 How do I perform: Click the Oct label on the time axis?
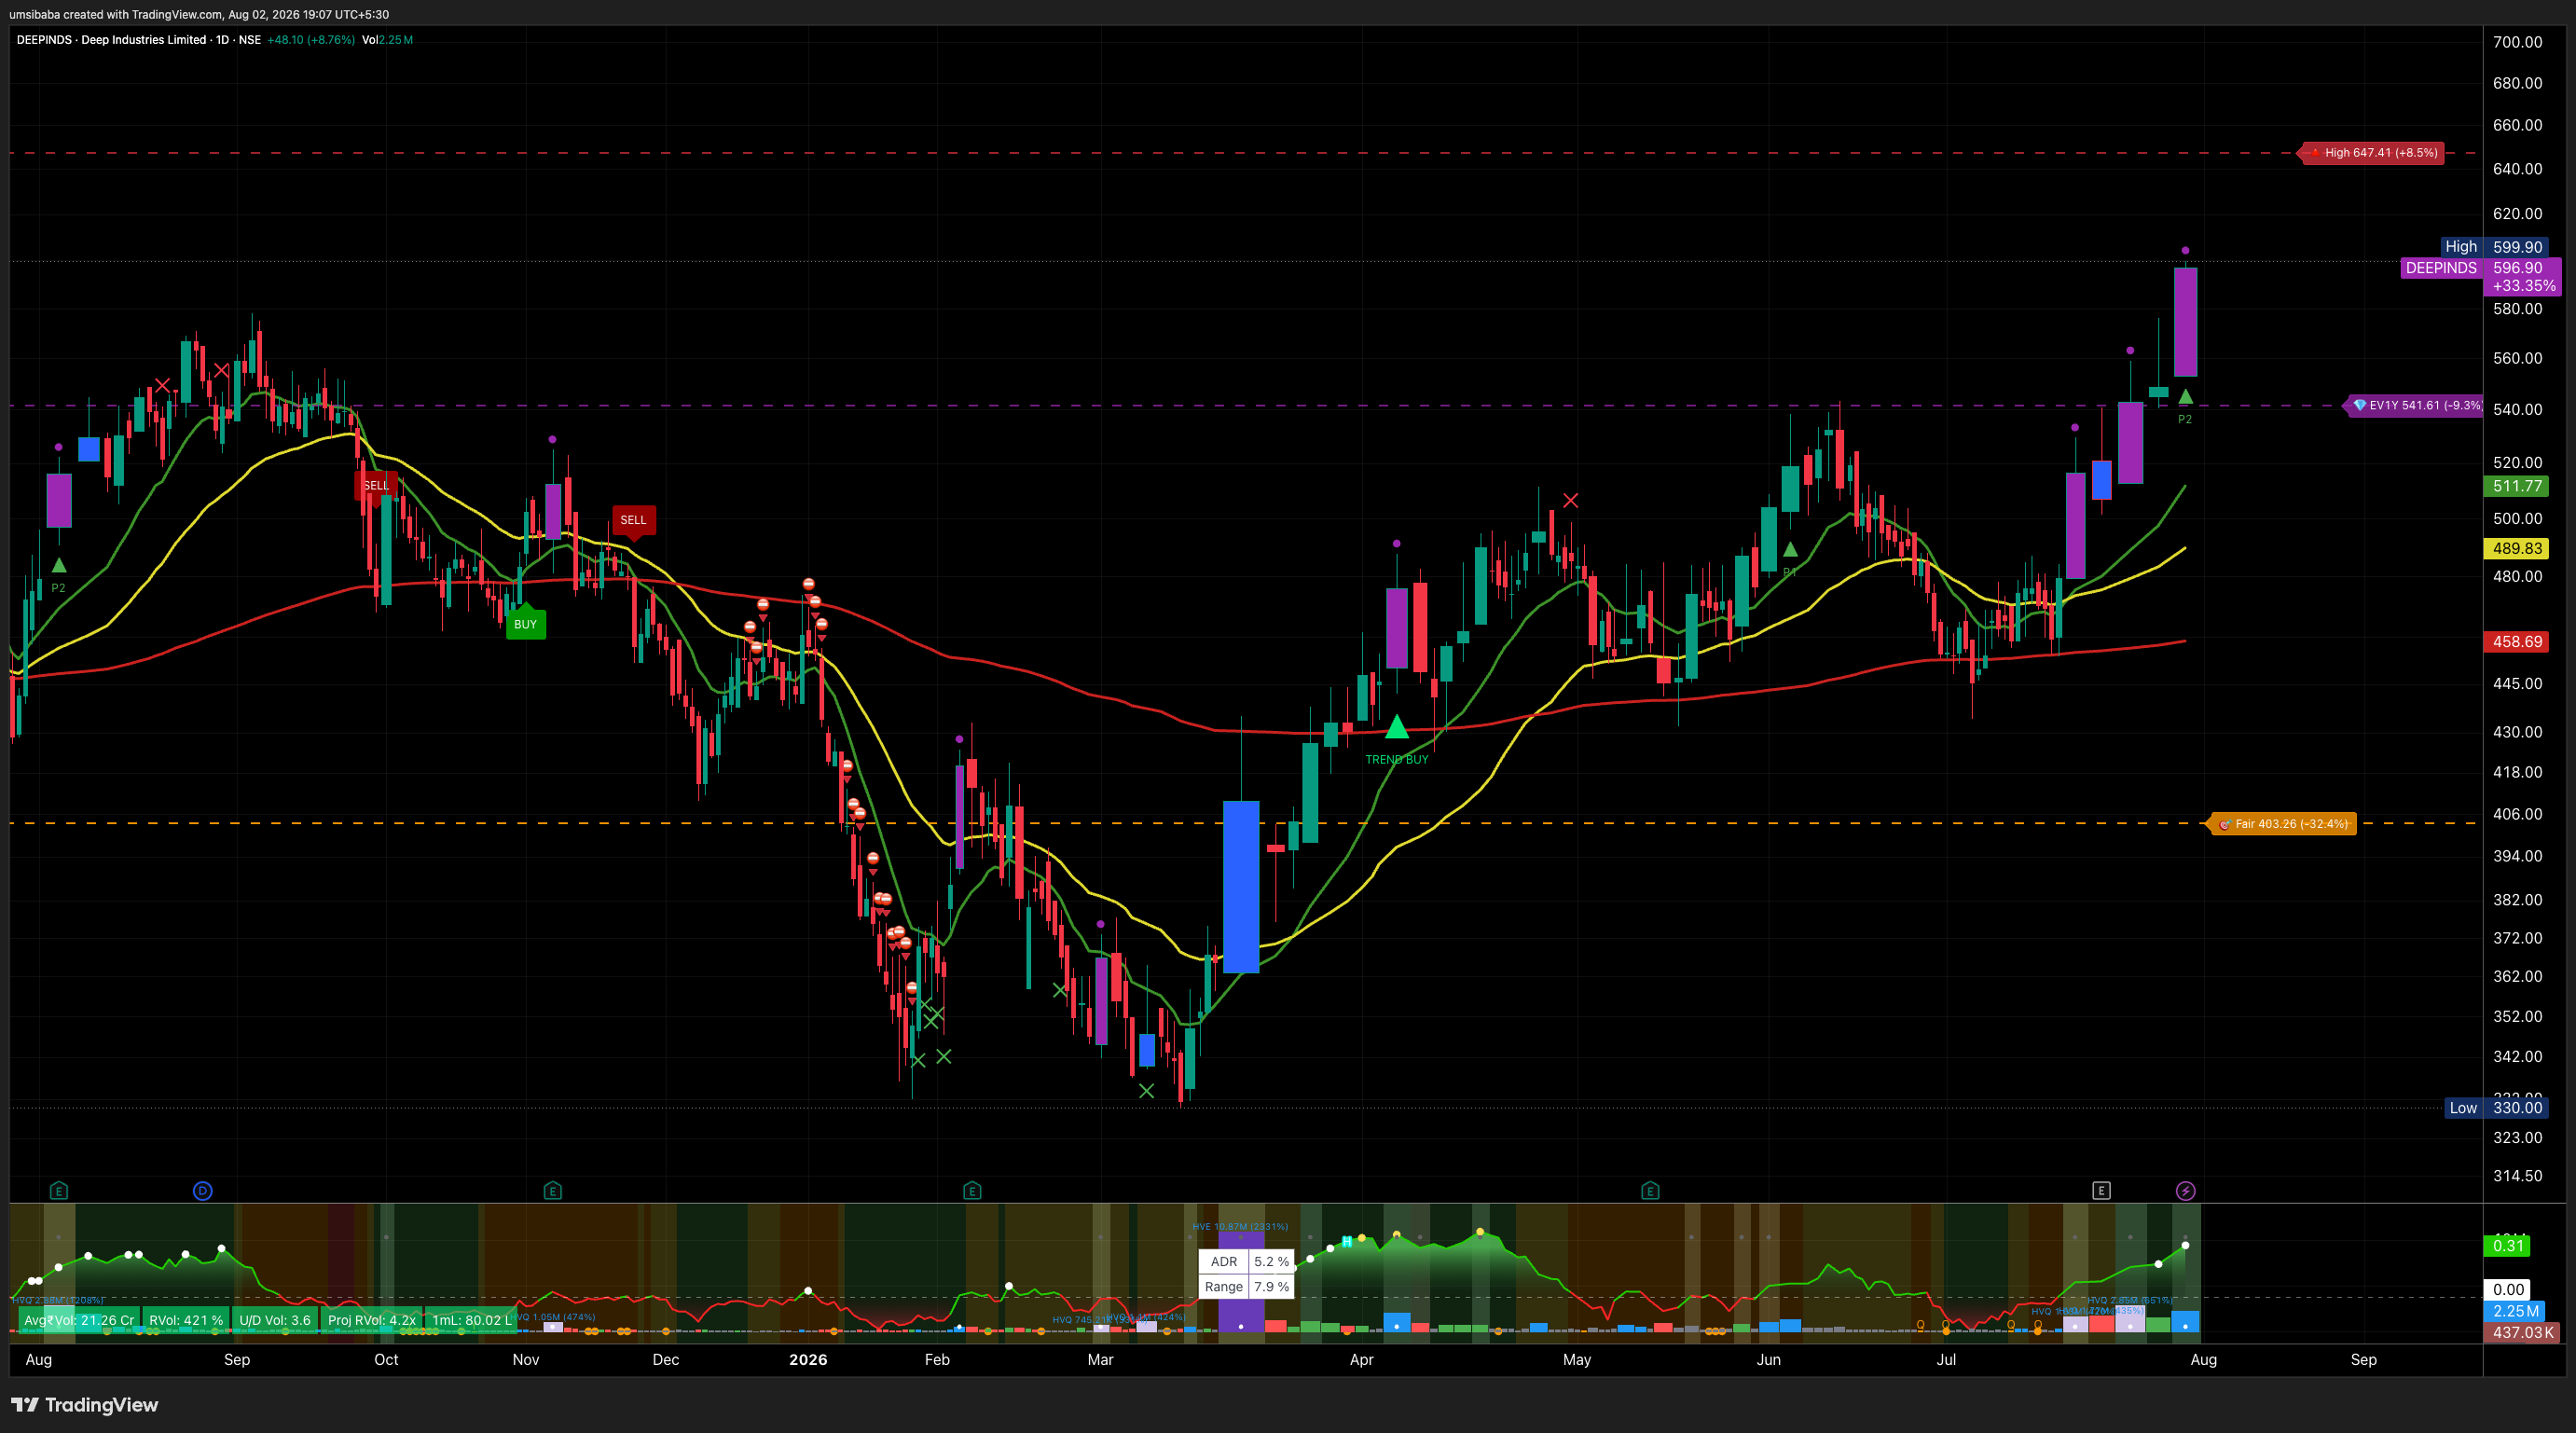tap(386, 1360)
